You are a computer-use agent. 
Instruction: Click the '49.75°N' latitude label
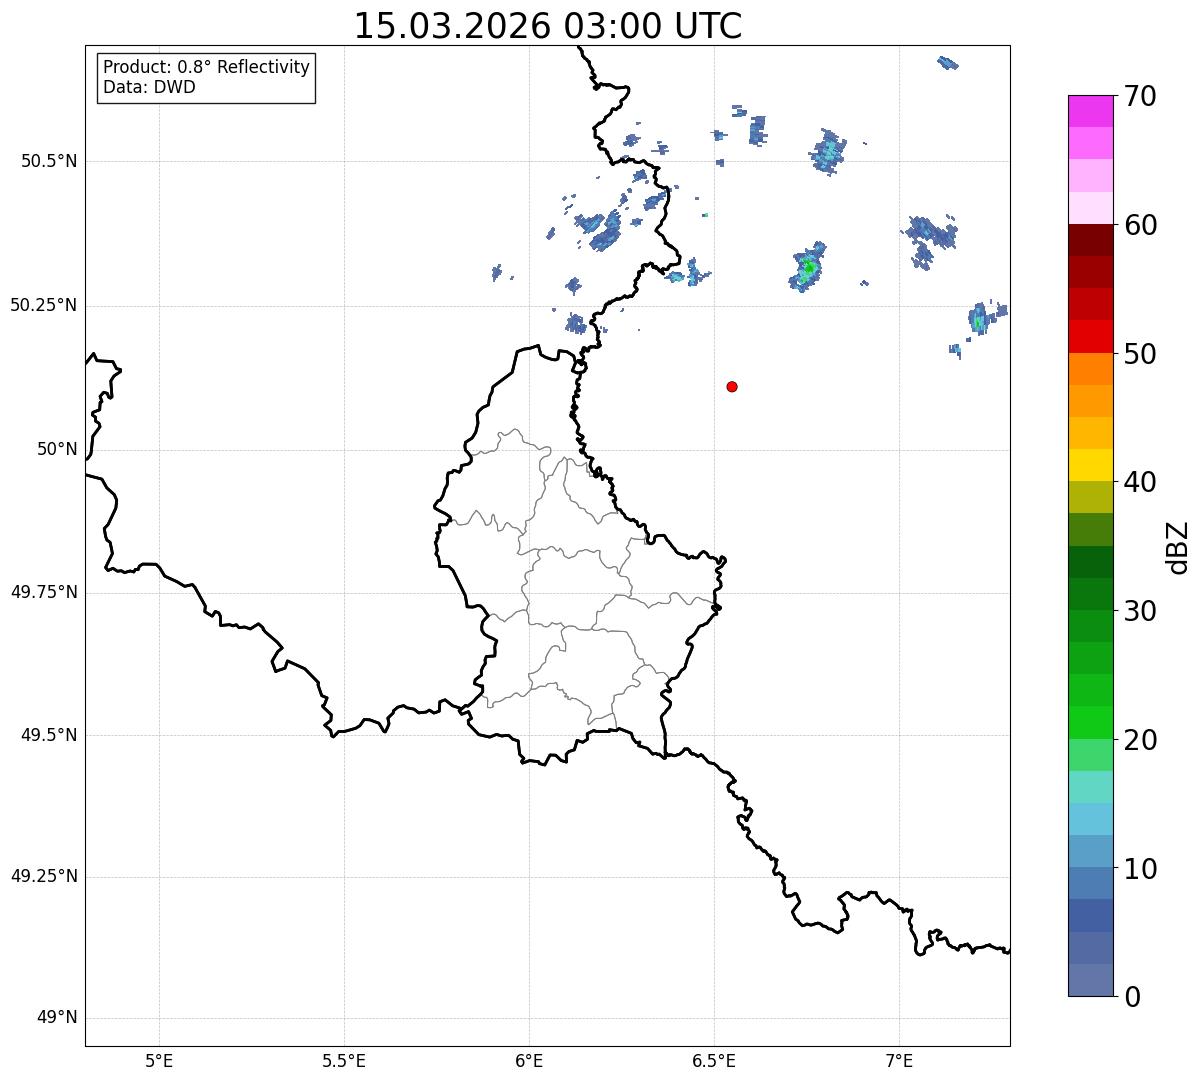[44, 592]
